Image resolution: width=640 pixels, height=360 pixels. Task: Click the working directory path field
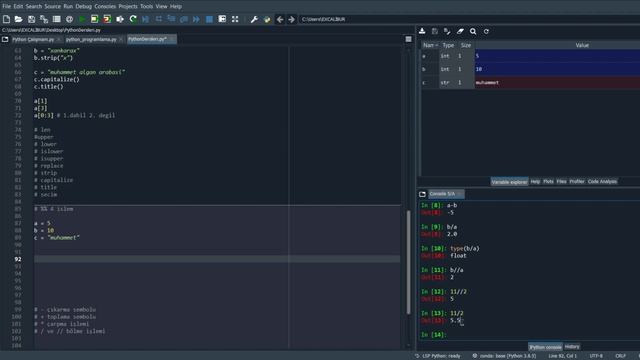(469, 19)
